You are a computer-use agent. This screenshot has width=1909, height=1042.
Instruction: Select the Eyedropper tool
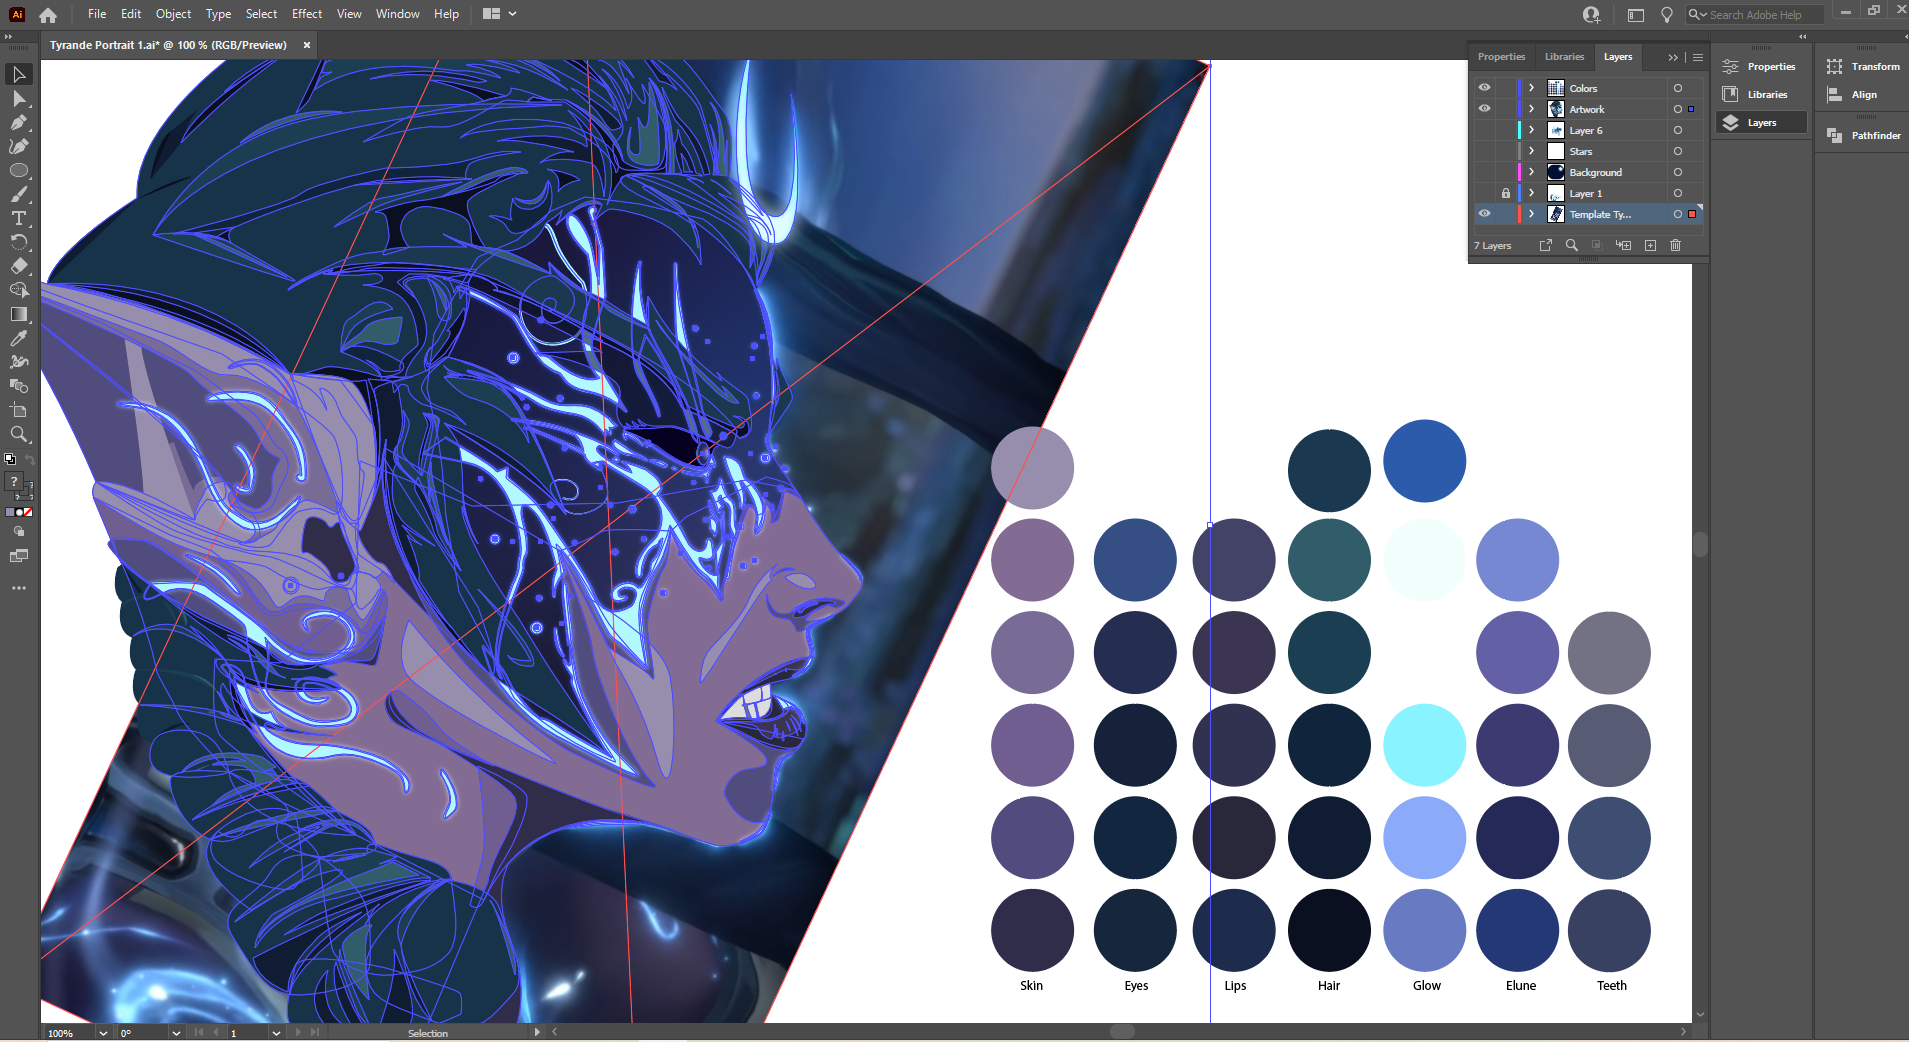(19, 338)
